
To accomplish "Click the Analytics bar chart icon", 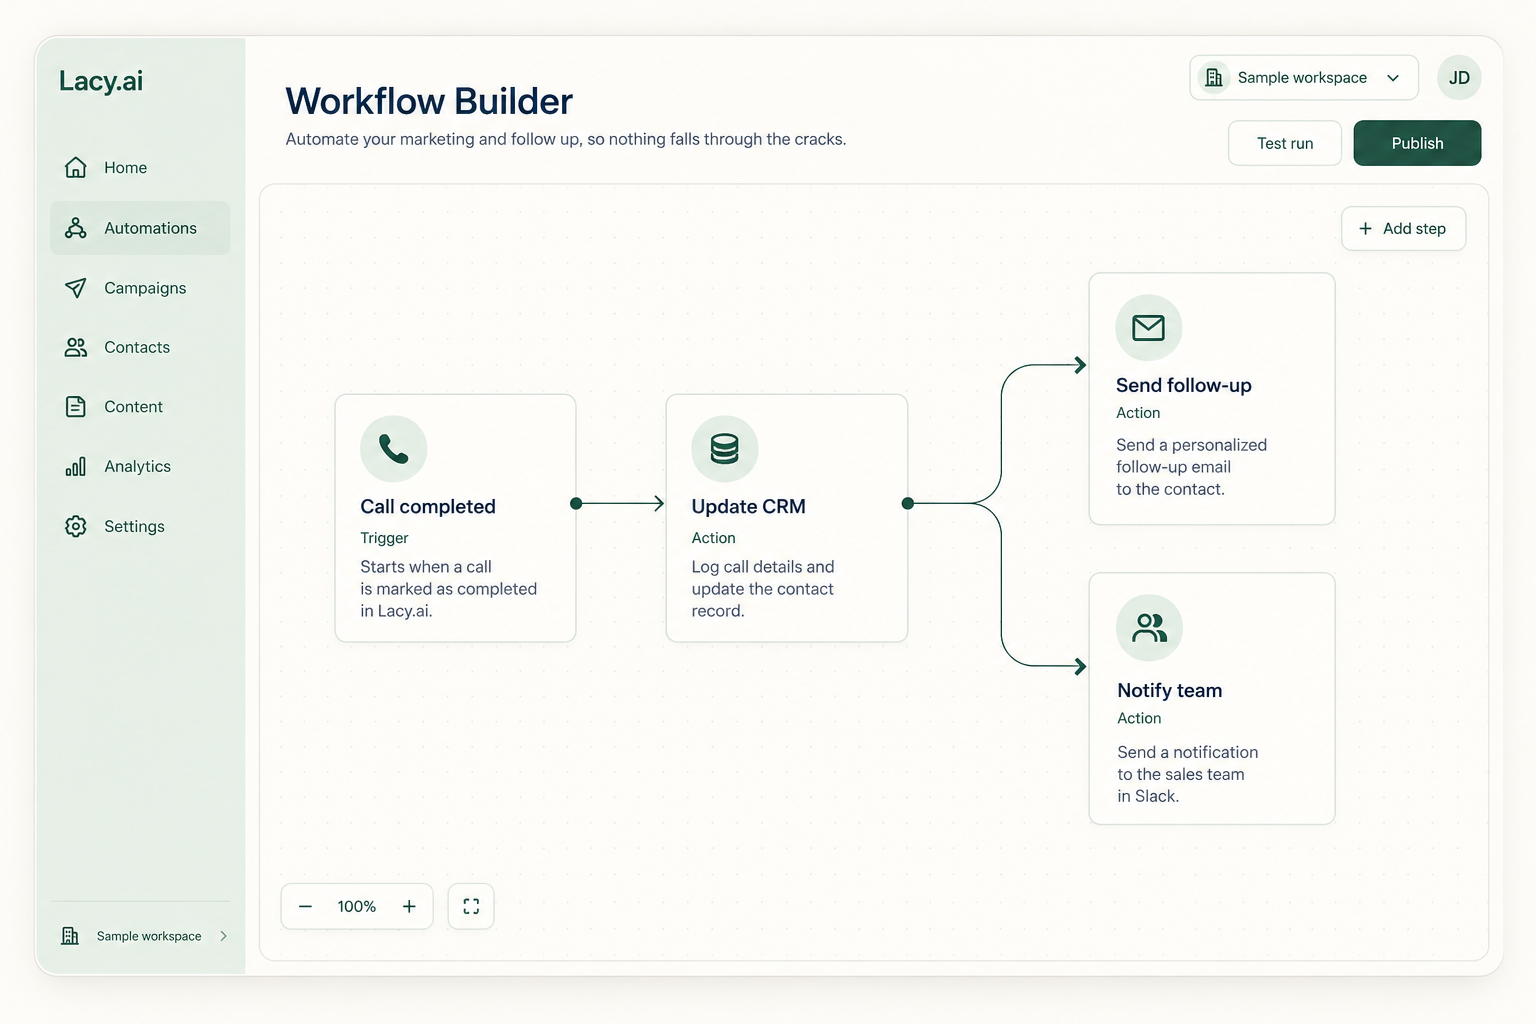I will click(76, 466).
